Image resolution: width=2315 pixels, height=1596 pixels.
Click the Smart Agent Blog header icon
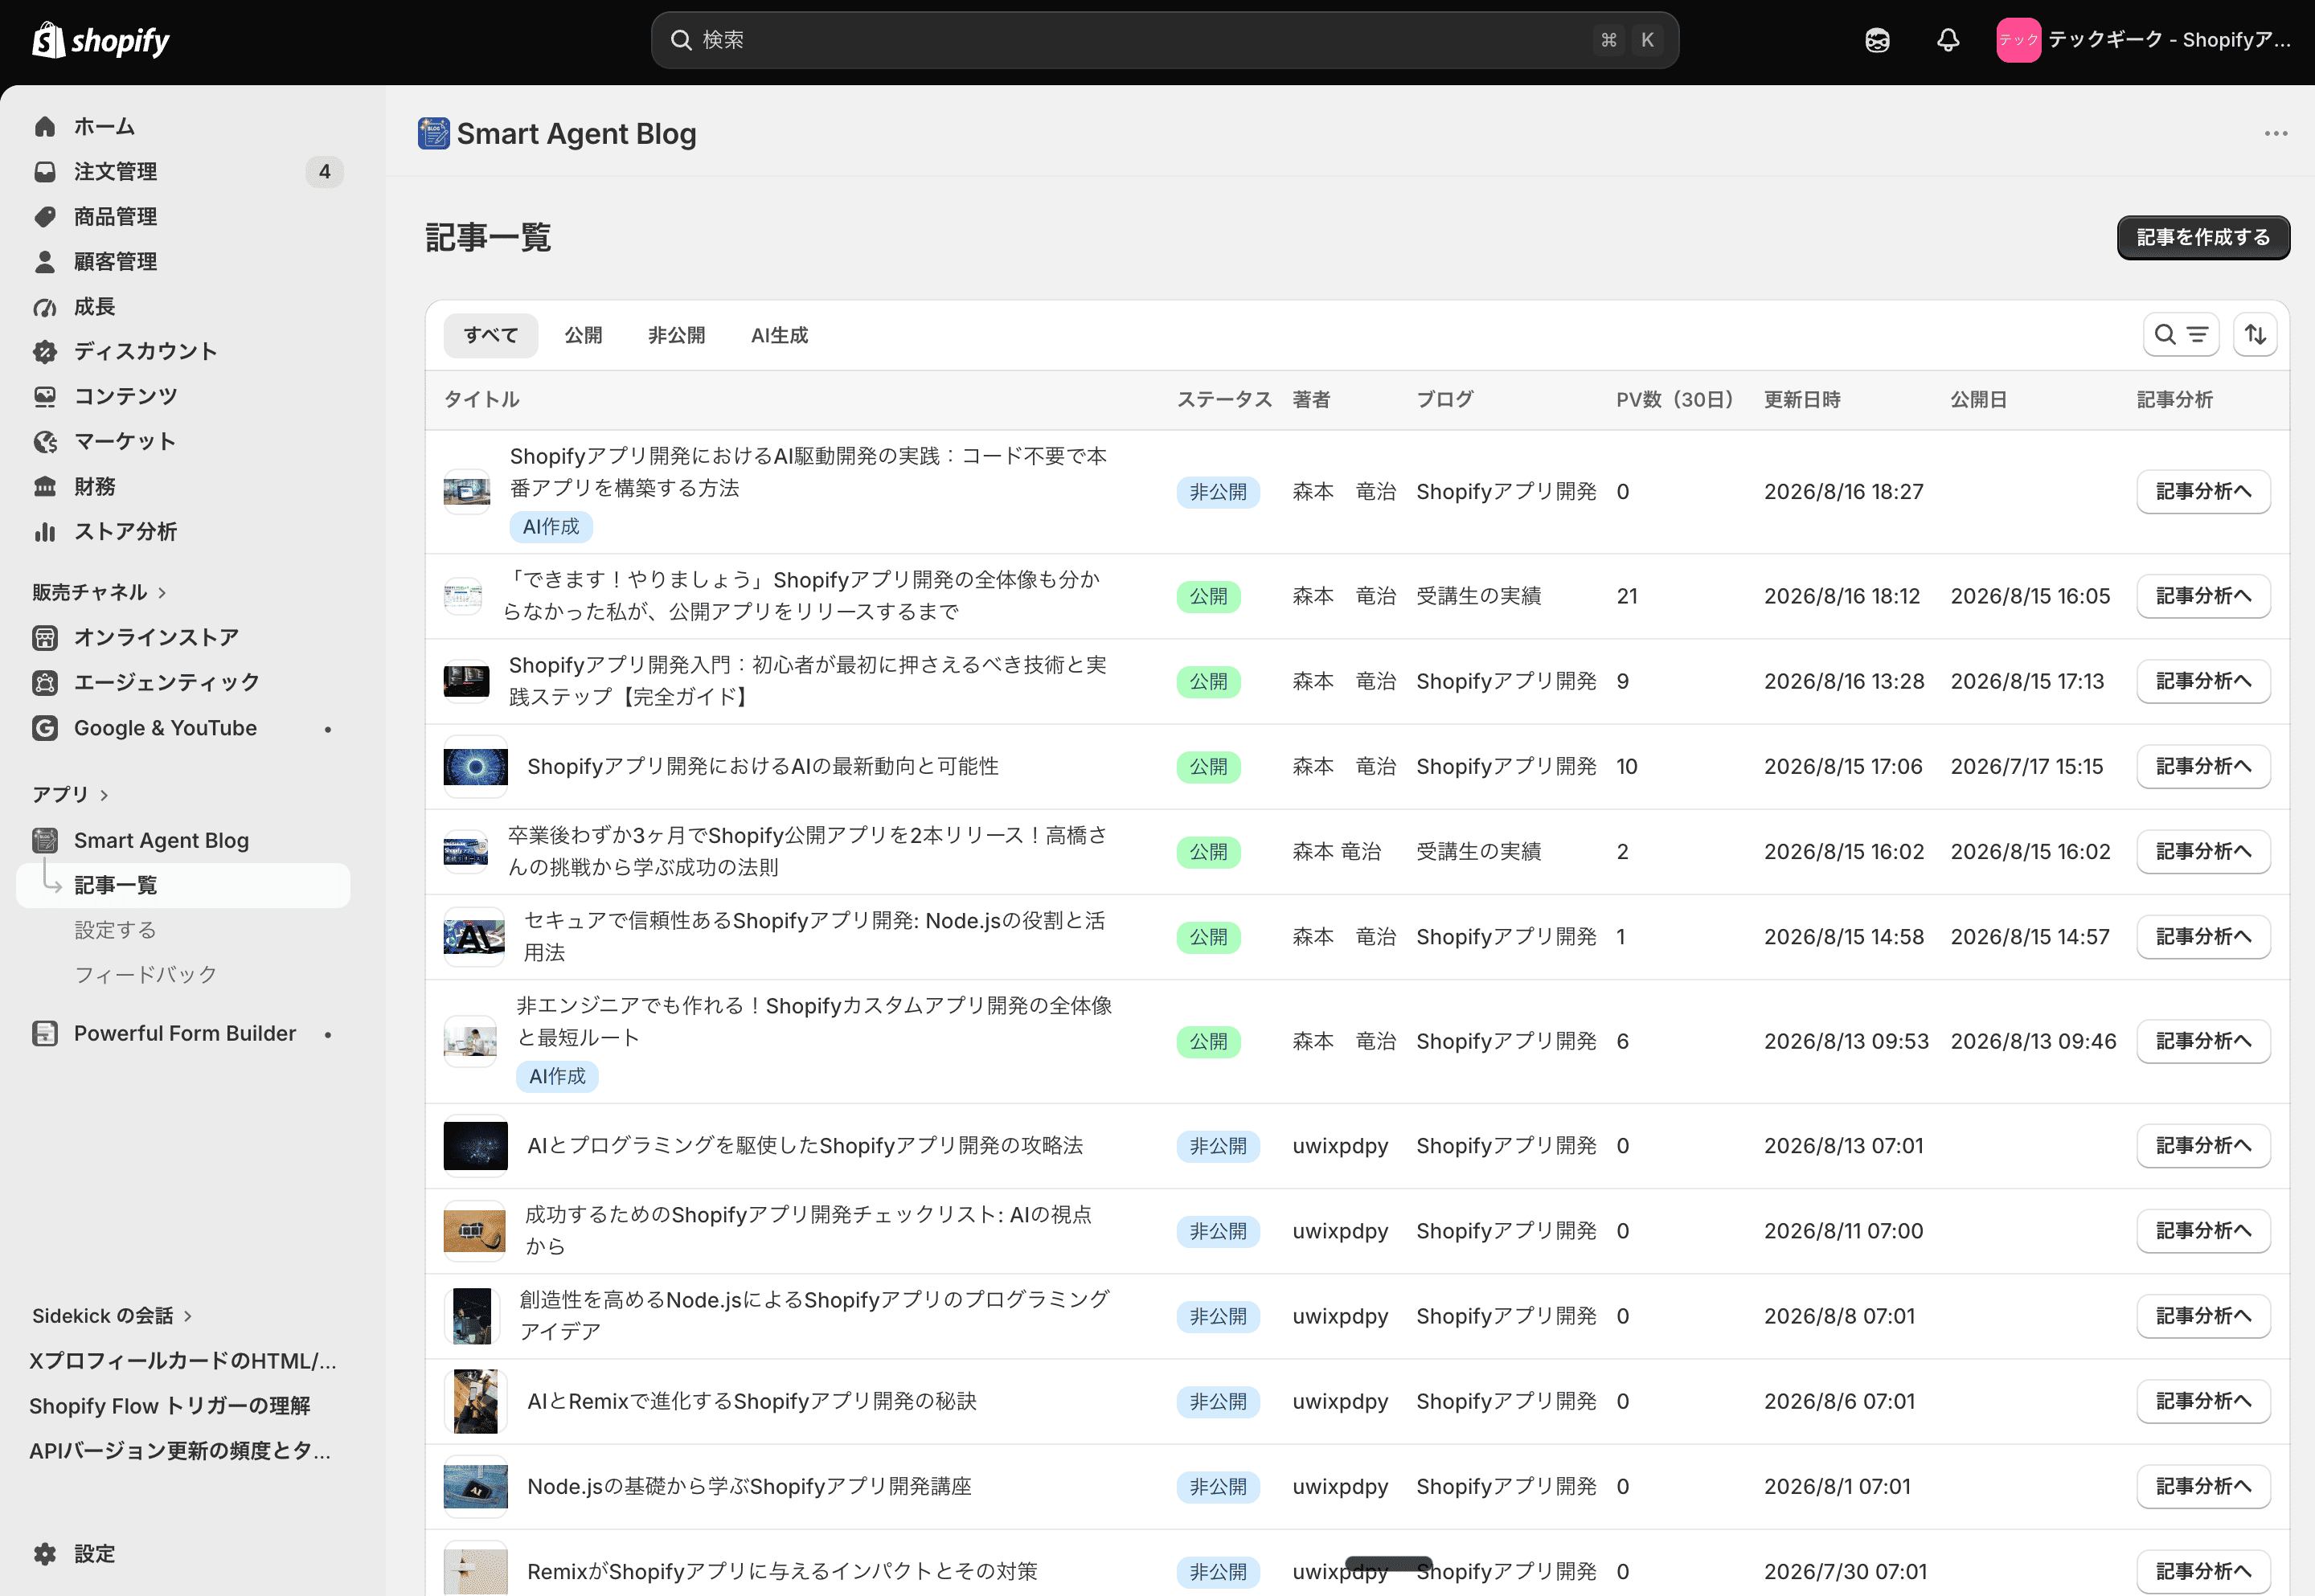(433, 133)
